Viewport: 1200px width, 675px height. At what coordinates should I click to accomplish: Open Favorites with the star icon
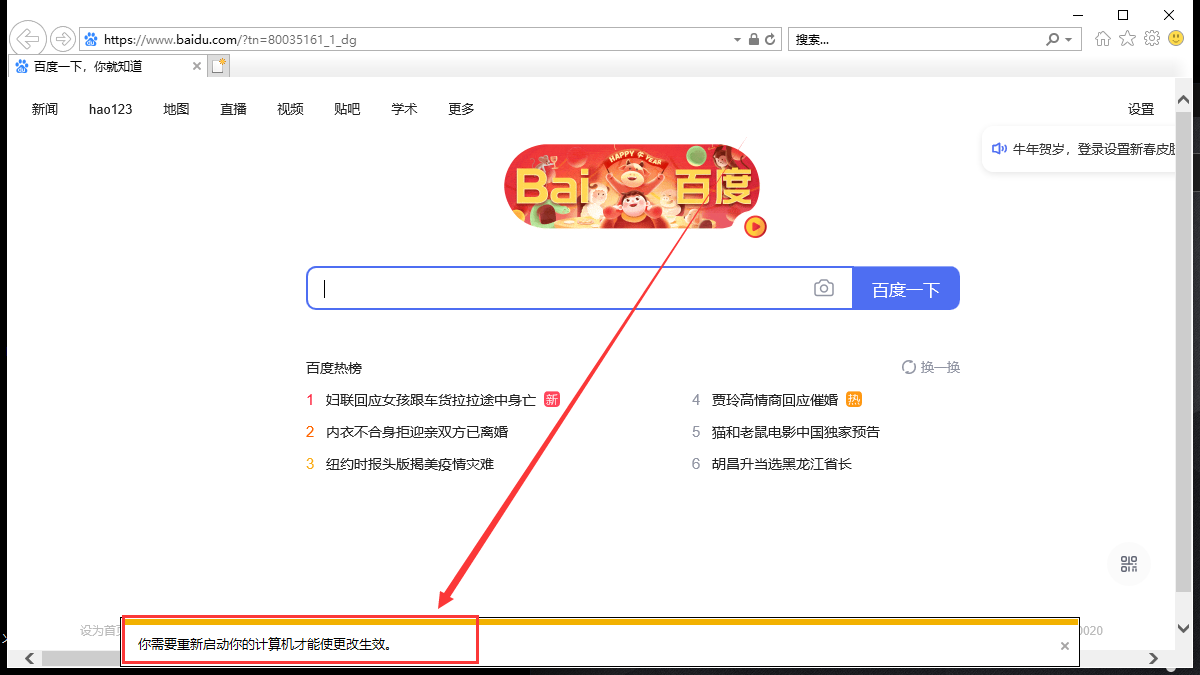1127,39
